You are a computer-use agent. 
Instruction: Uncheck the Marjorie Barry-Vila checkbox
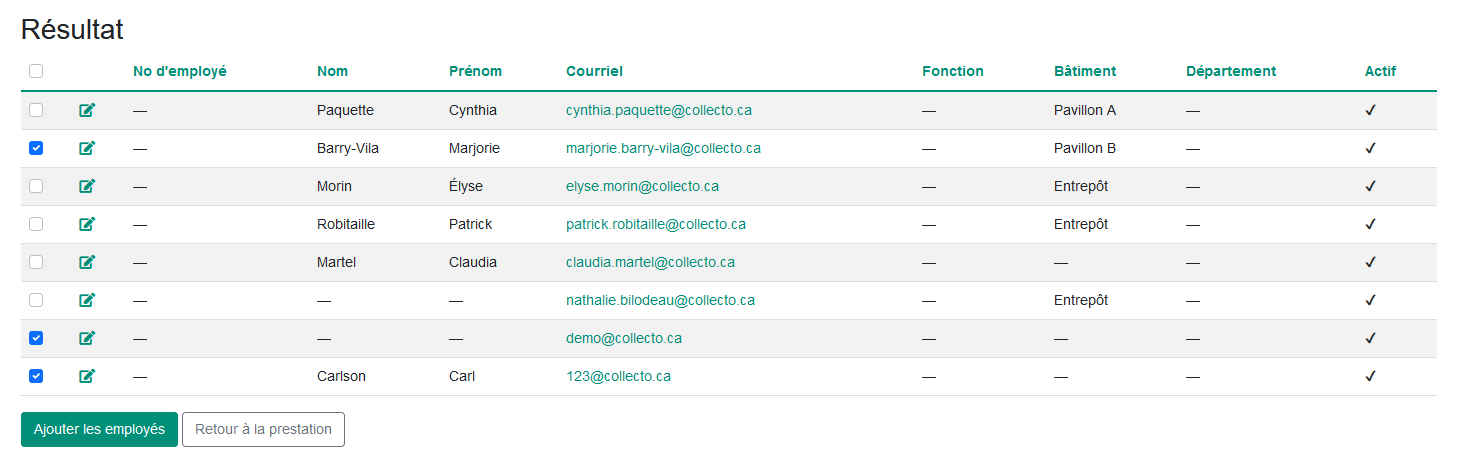pos(36,148)
